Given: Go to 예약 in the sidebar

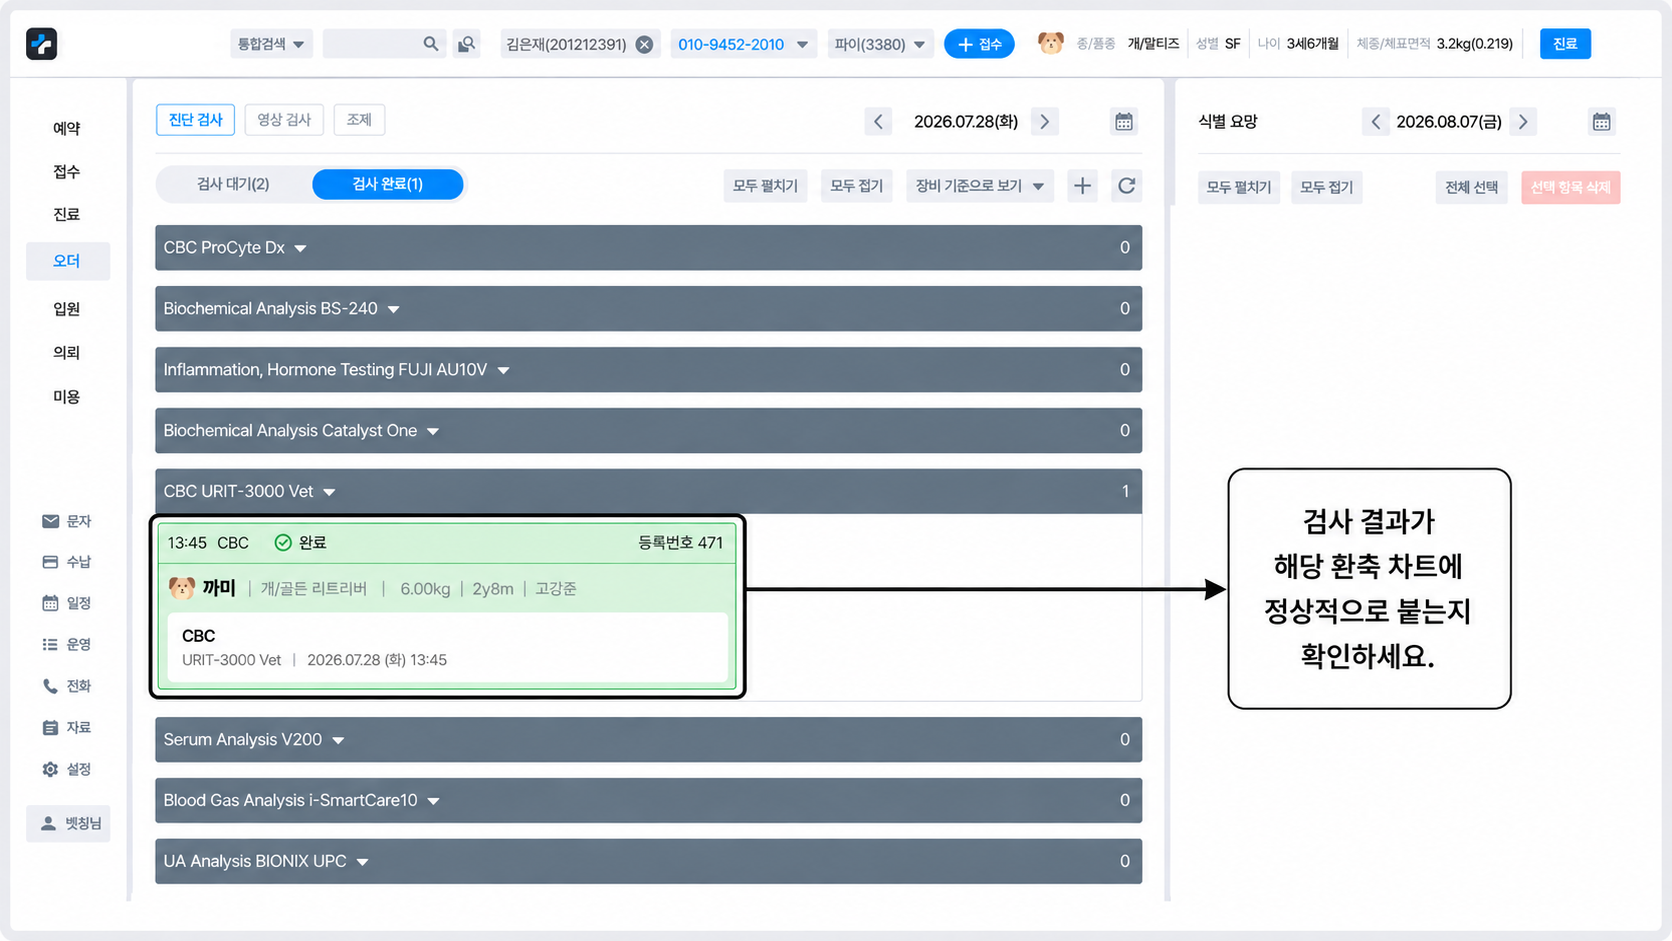Looking at the screenshot, I should pyautogui.click(x=67, y=128).
